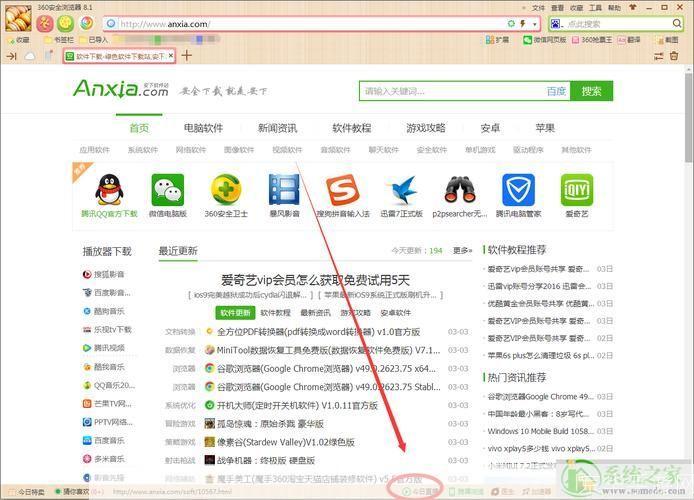Click the sidebar arrow icon in tab bar
The image size is (694, 500).
[x=11, y=56]
